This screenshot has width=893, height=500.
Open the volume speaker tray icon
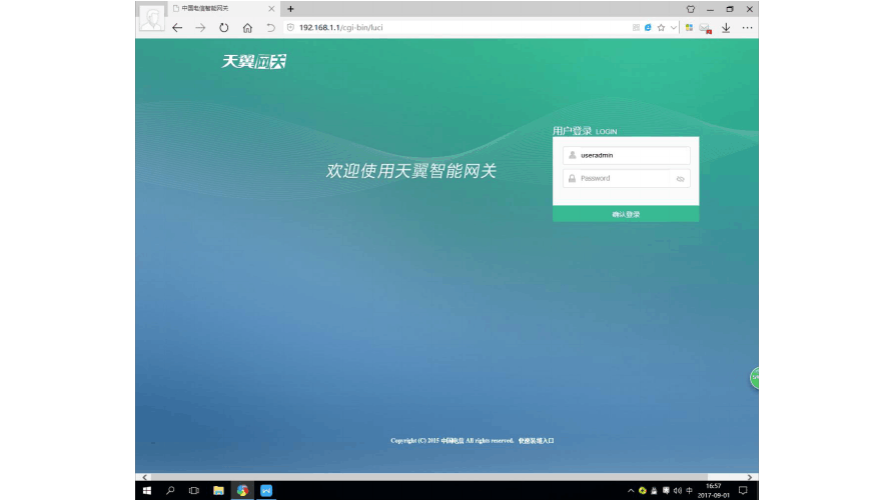click(678, 490)
